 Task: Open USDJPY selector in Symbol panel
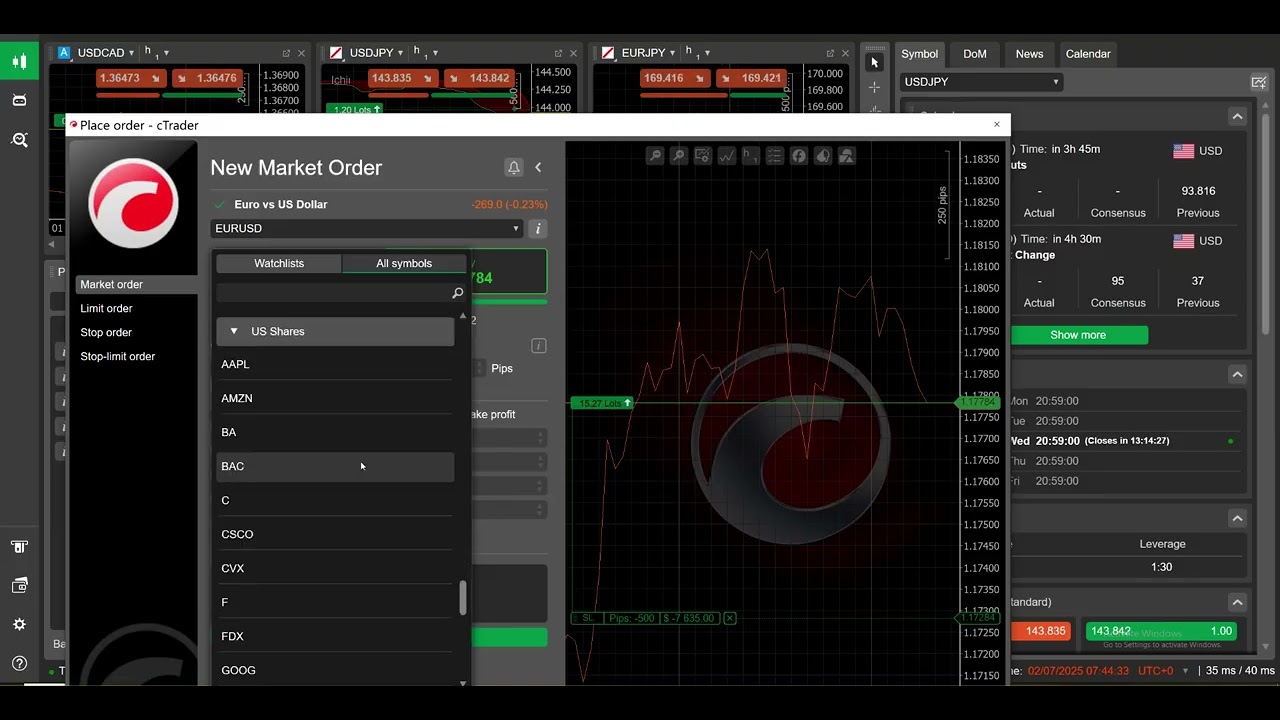981,82
